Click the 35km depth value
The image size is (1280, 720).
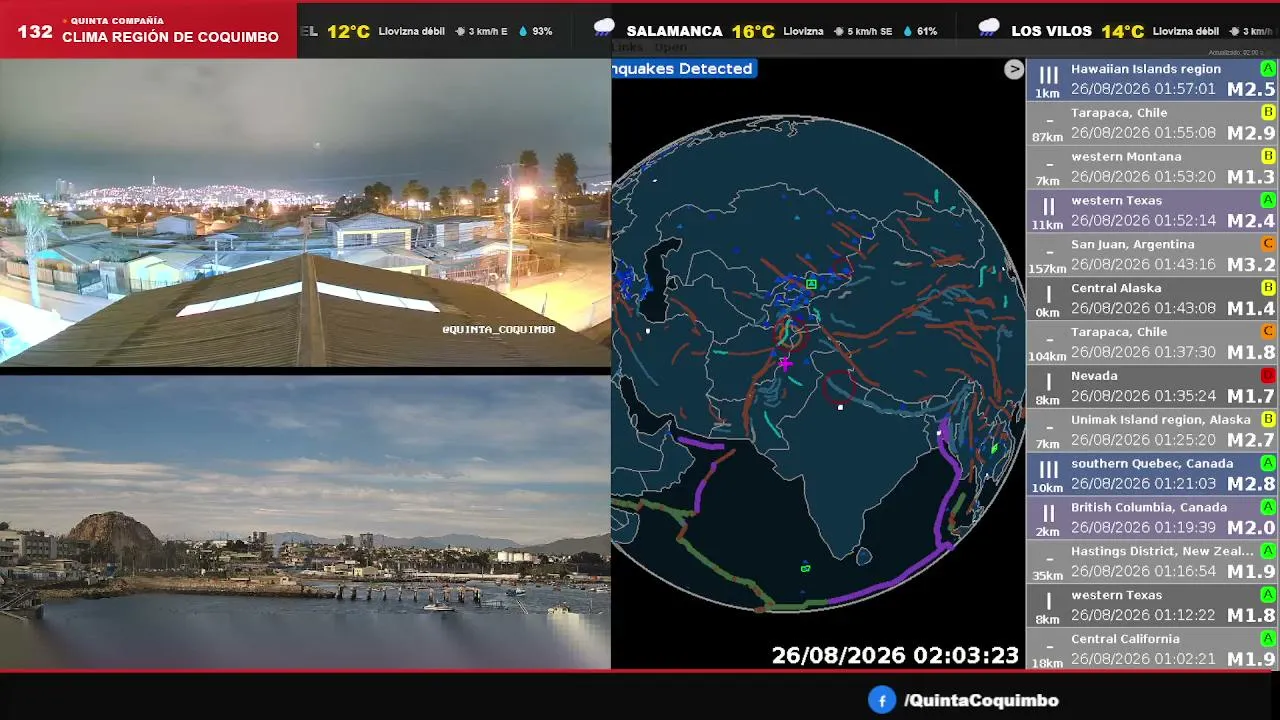(1048, 576)
